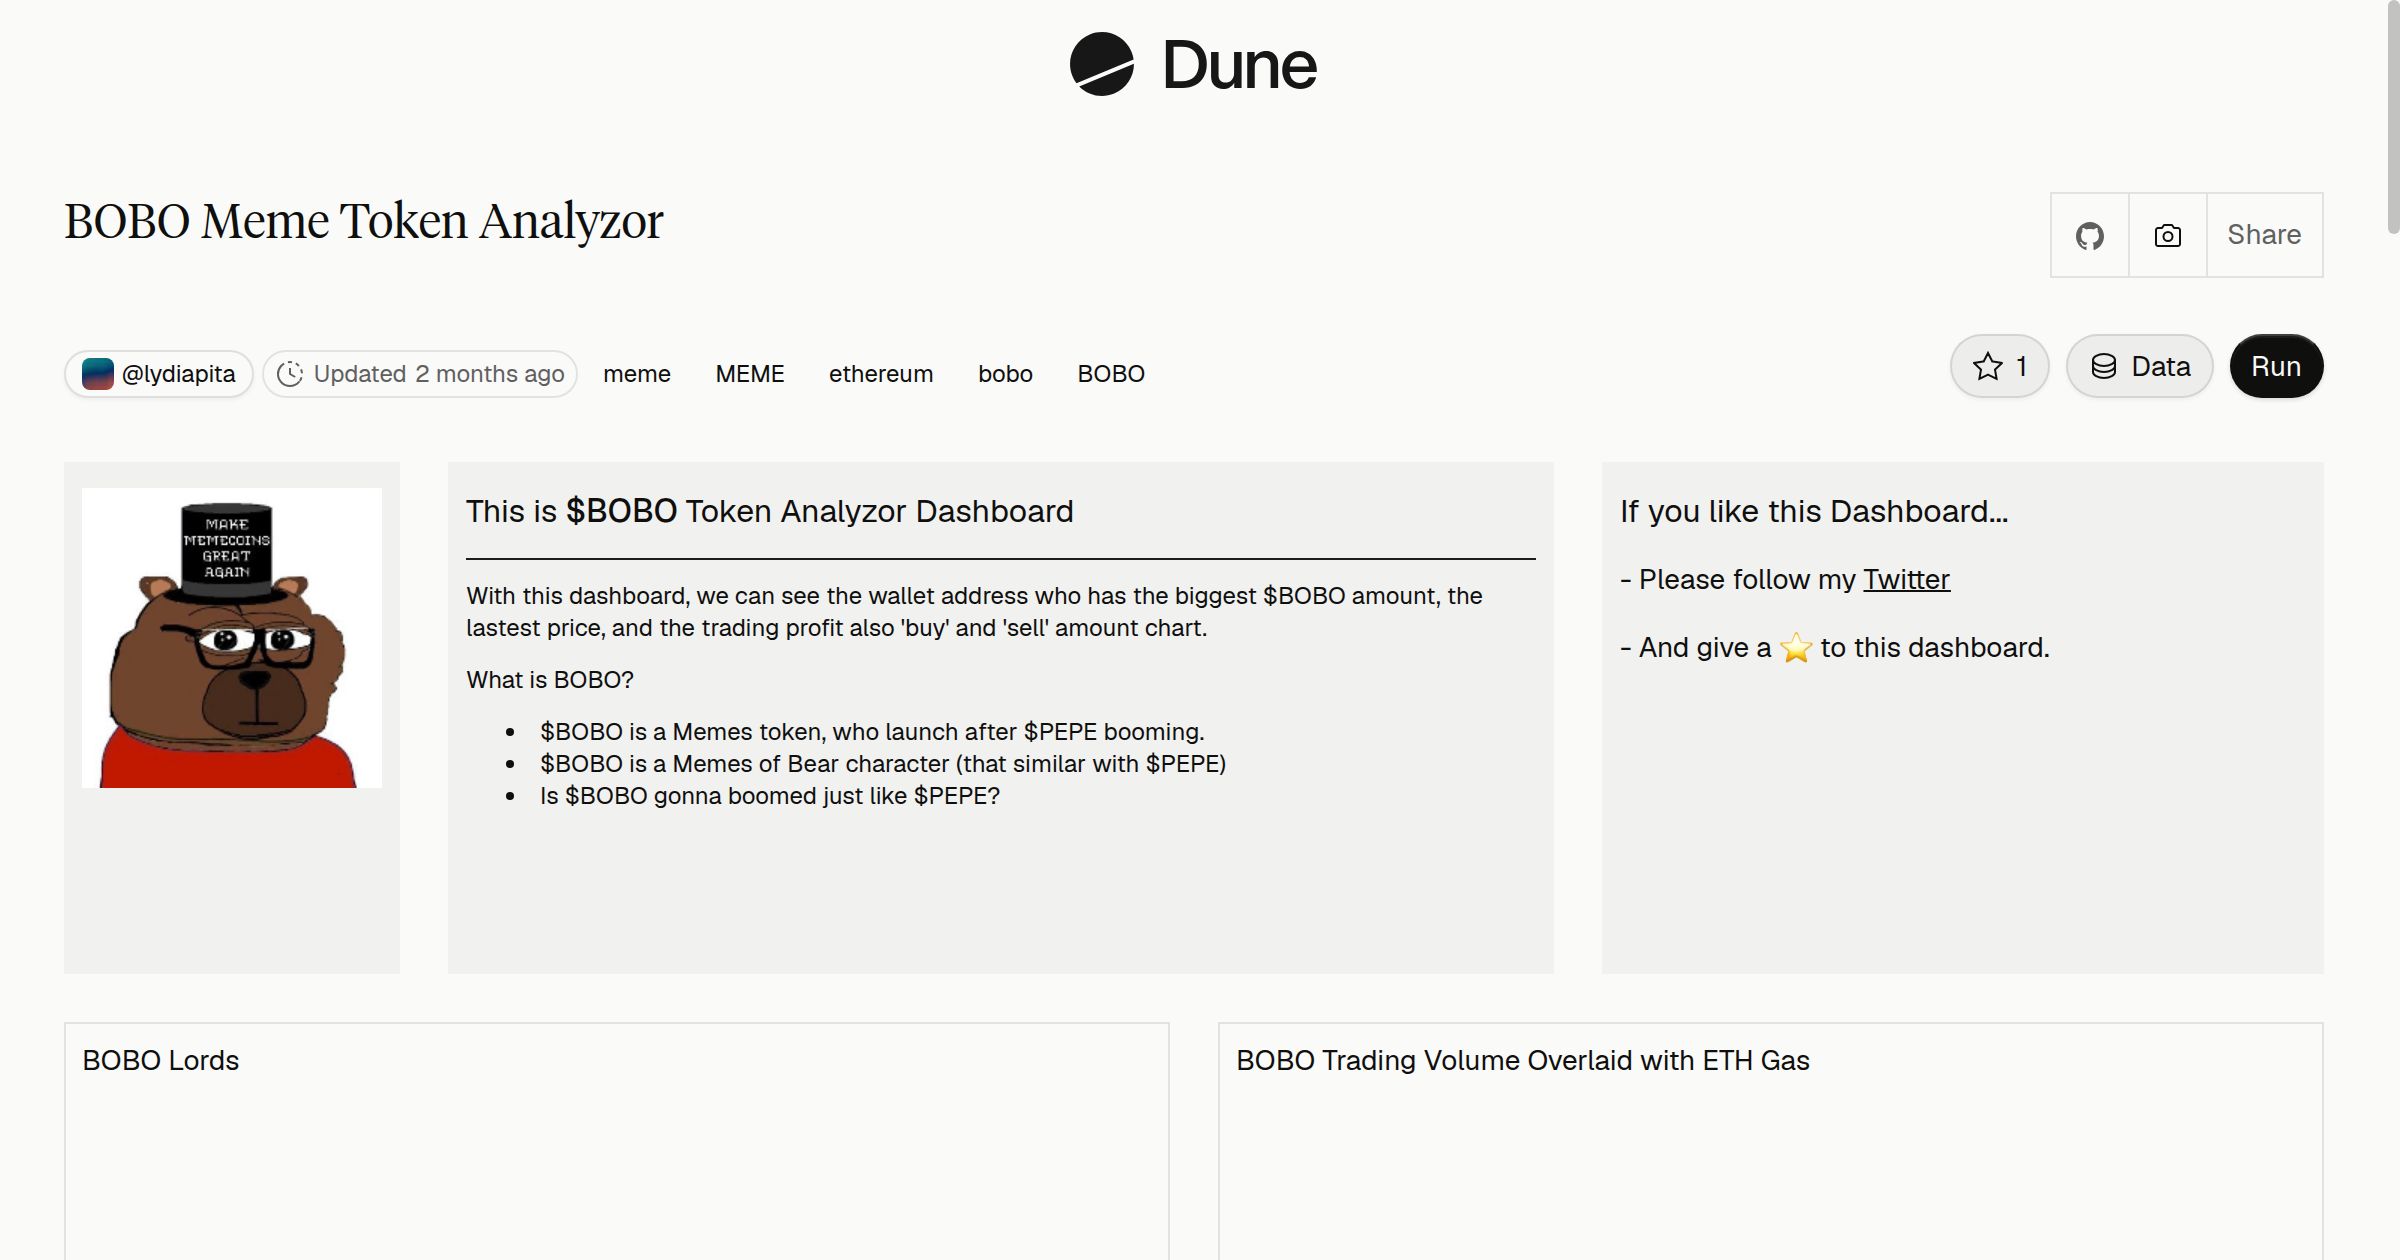The width and height of the screenshot is (2400, 1260).
Task: Open the Dune logo home link
Action: (1193, 65)
